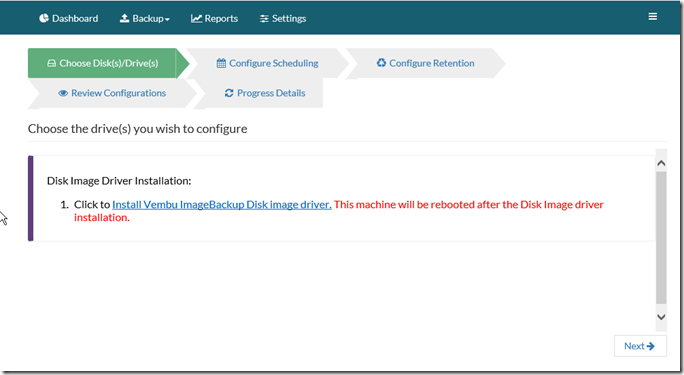Click the refresh icon for Progress Details

[229, 93]
